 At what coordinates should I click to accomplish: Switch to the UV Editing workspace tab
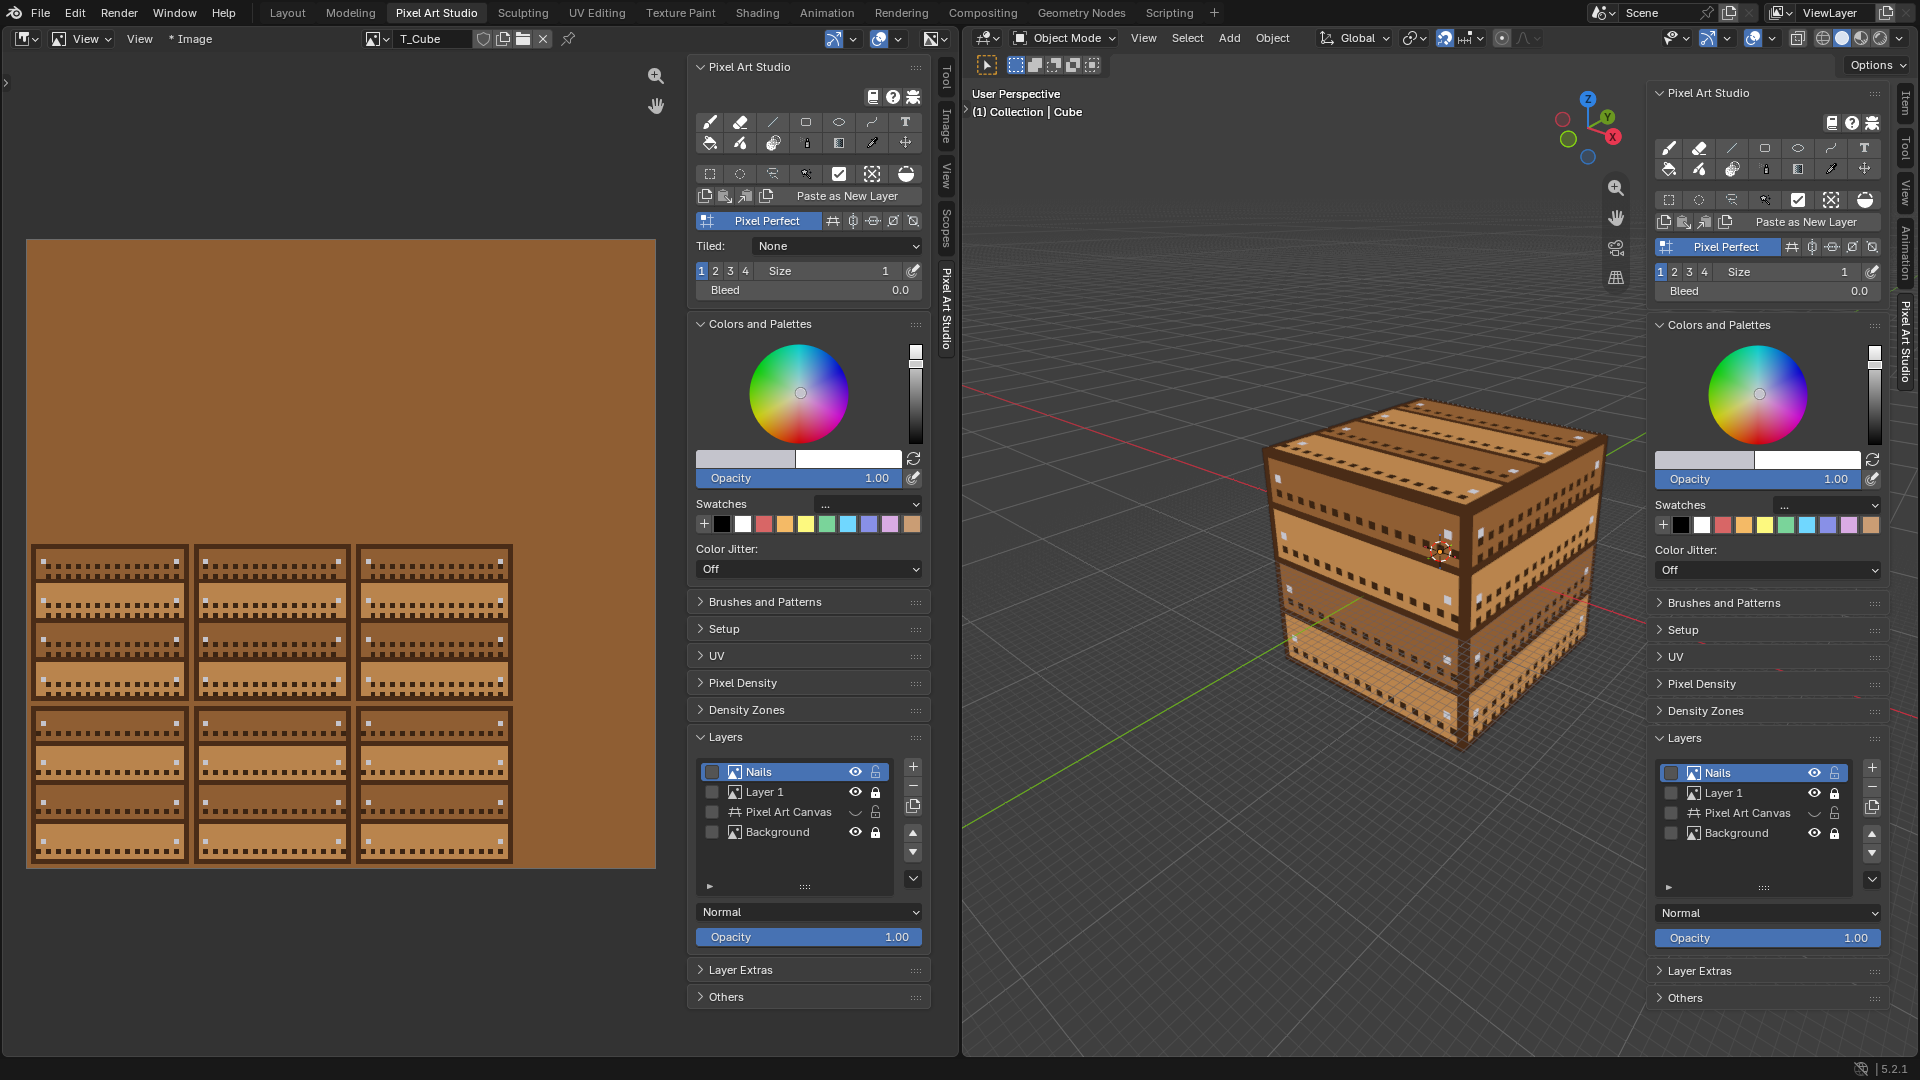(x=597, y=13)
